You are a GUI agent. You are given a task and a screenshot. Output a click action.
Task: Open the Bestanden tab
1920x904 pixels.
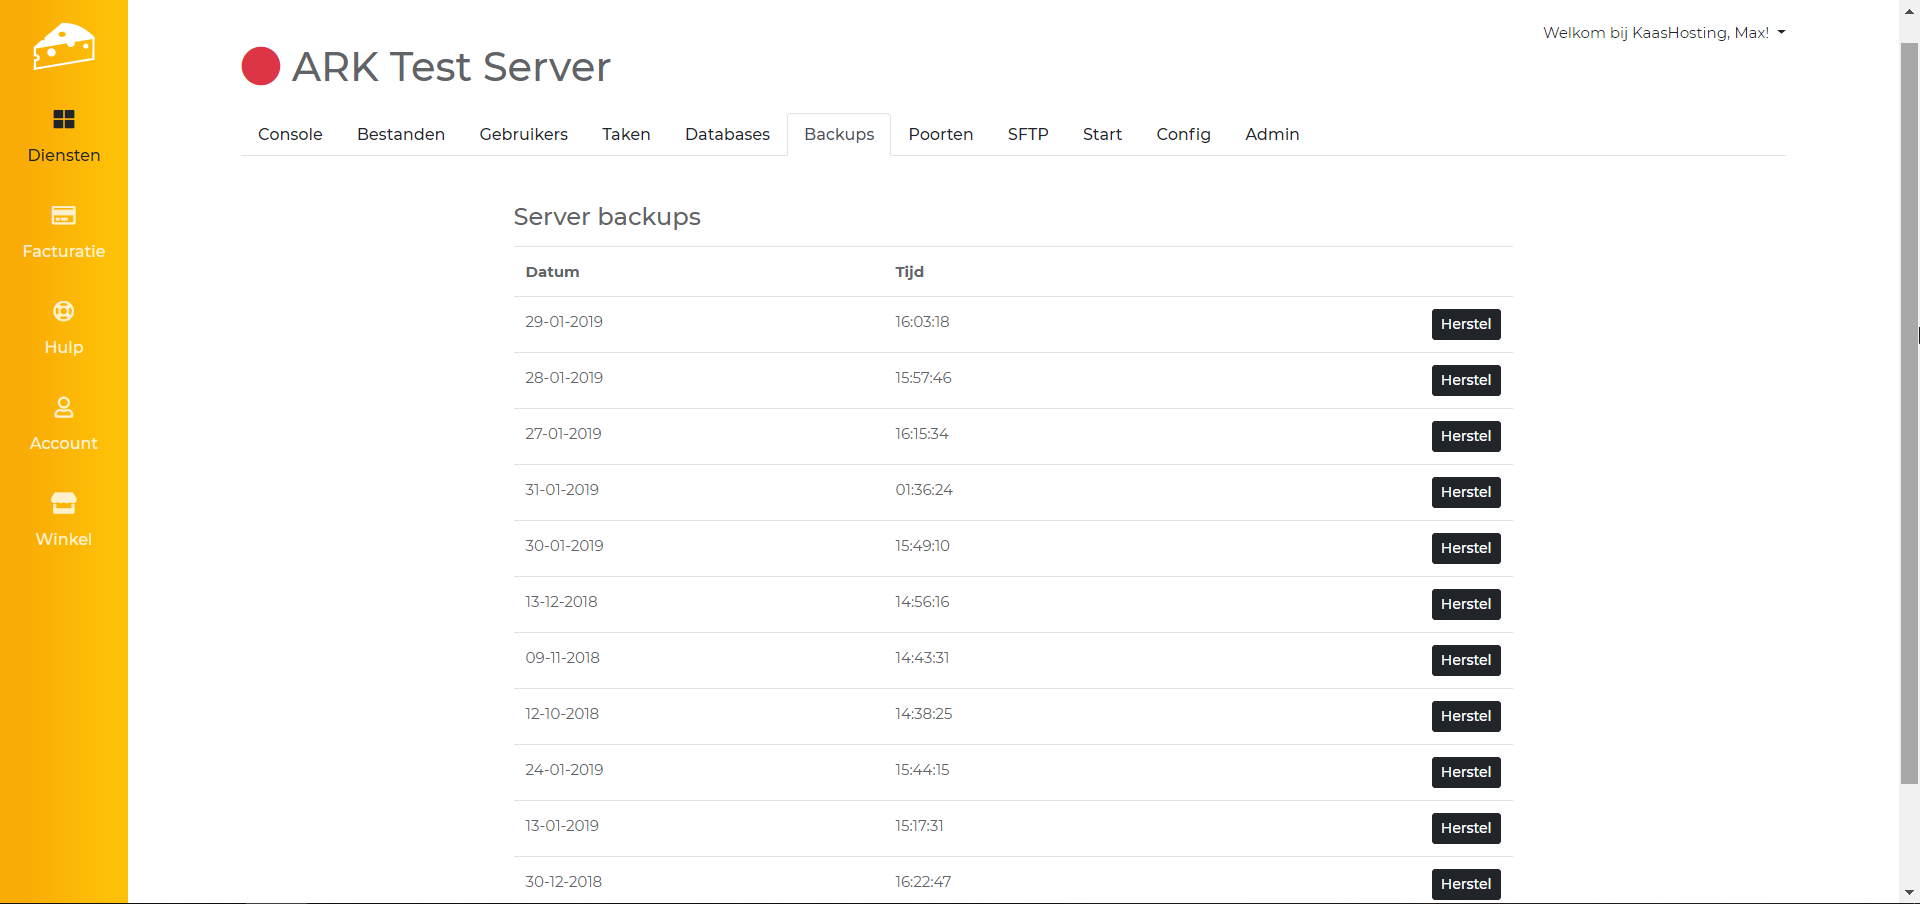[400, 135]
